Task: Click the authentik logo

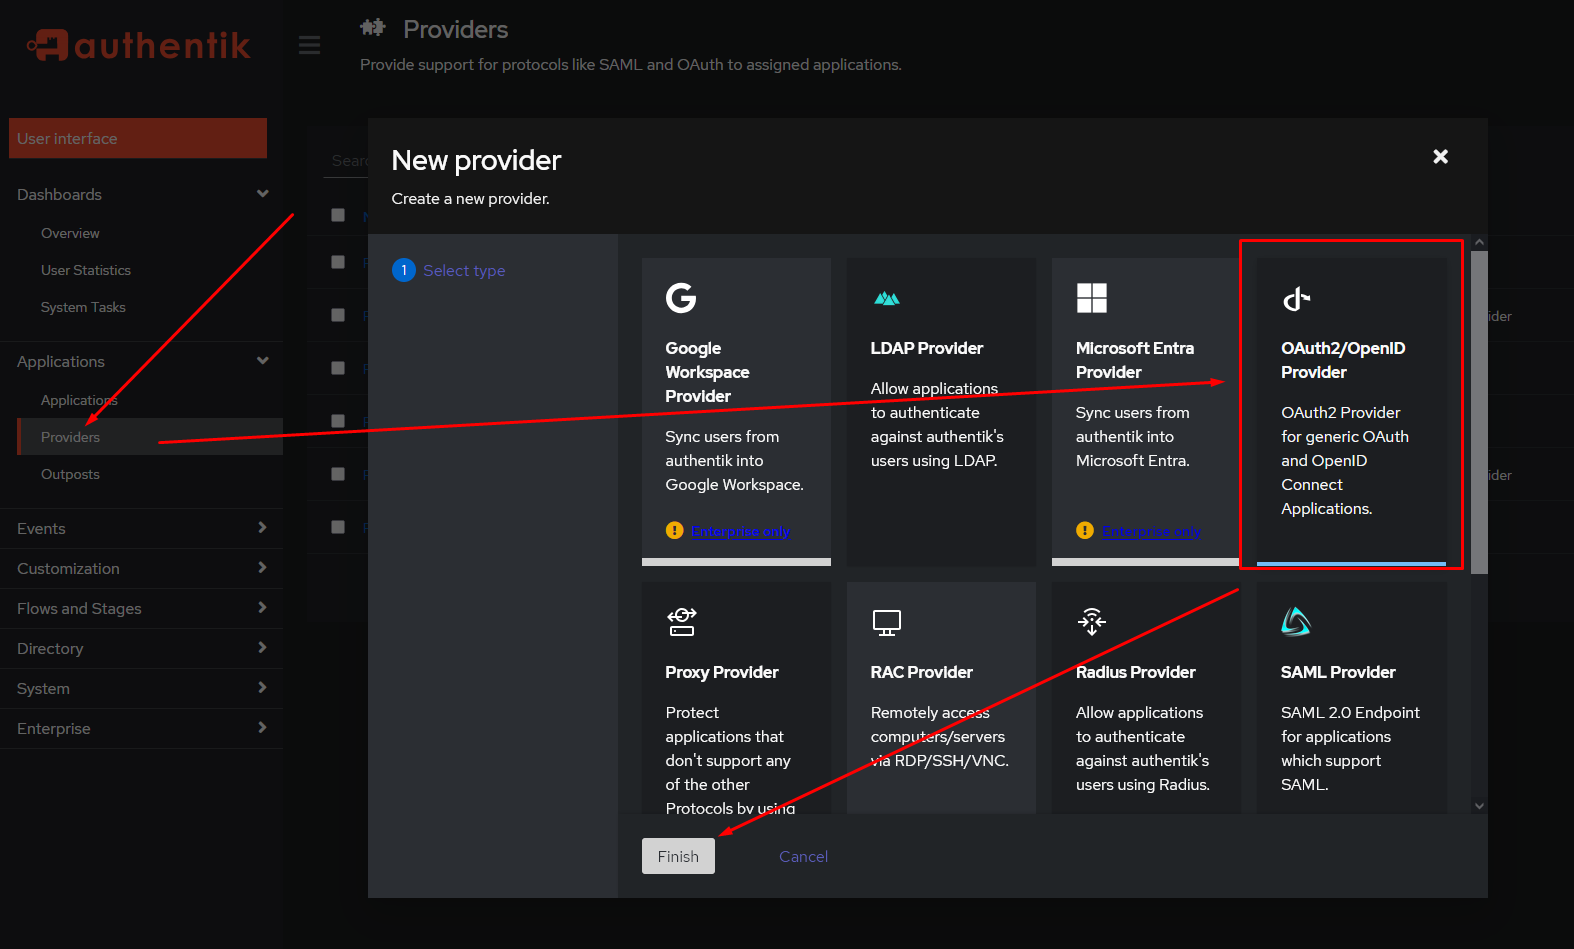Action: pyautogui.click(x=139, y=45)
